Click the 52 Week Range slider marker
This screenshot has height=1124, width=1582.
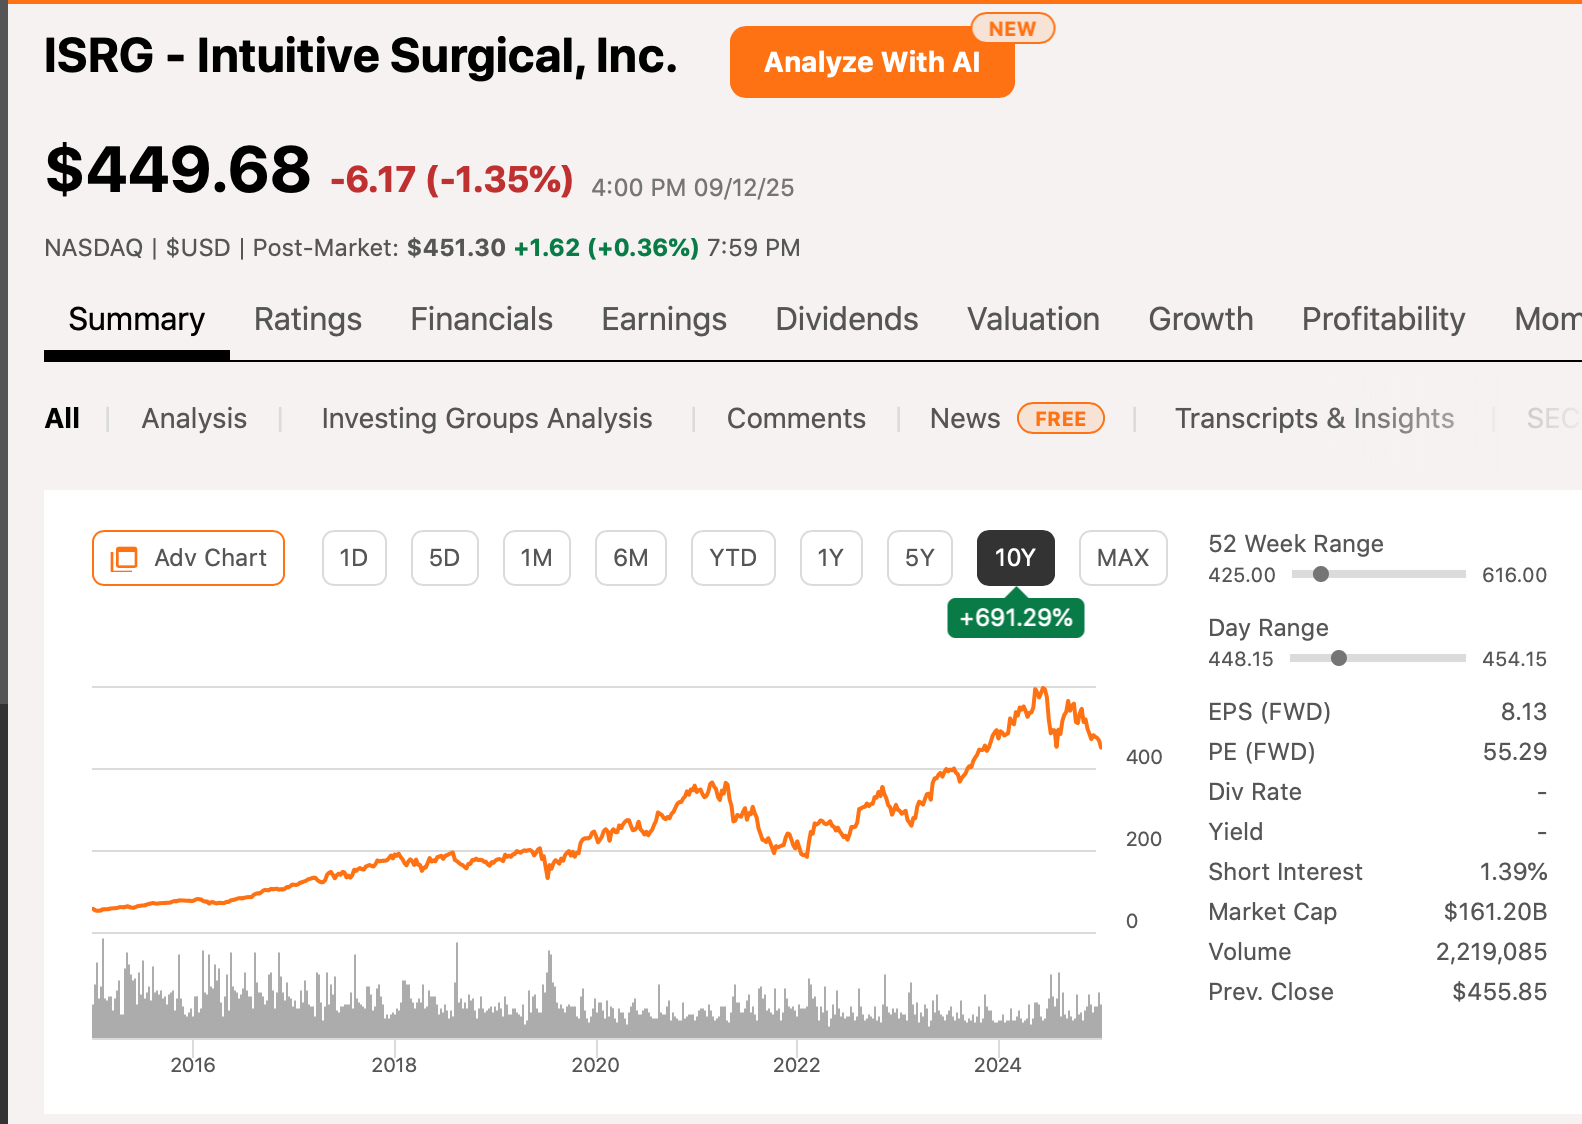(x=1320, y=574)
